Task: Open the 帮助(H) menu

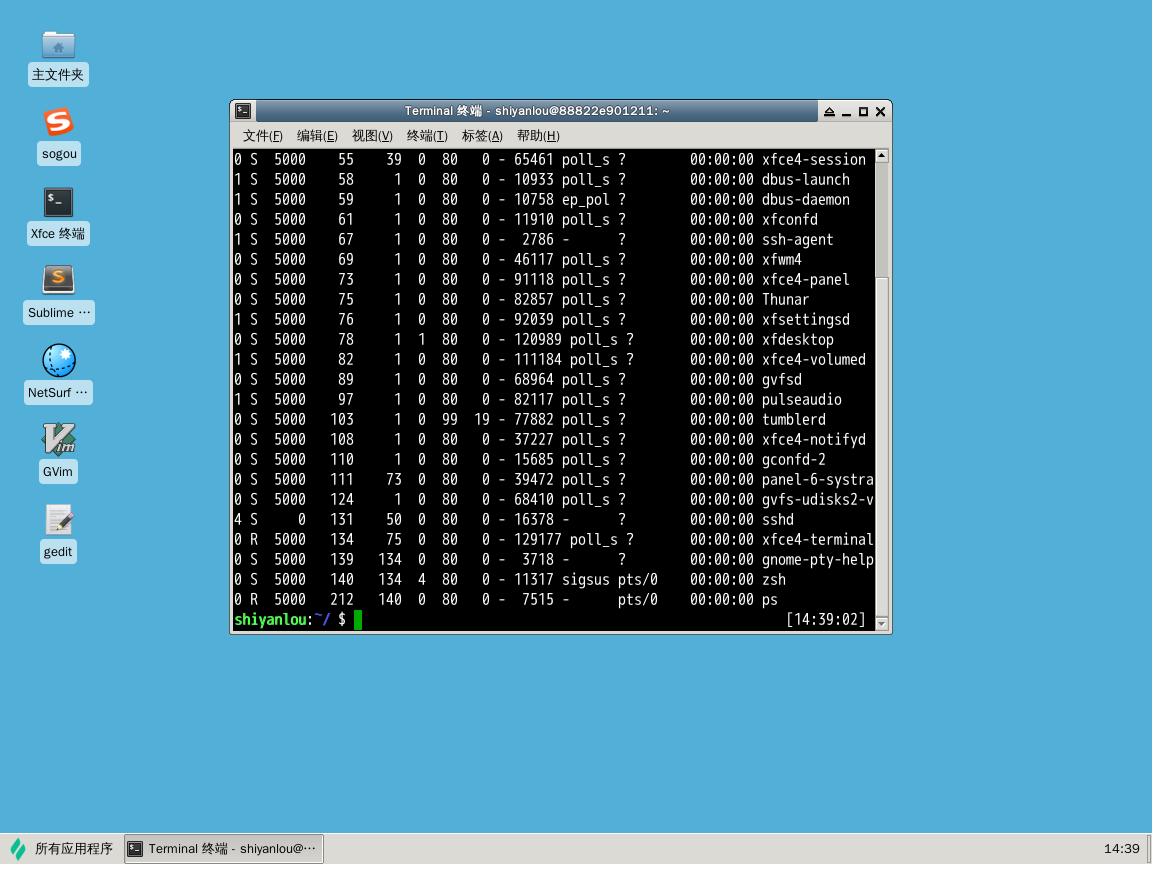Action: coord(538,136)
